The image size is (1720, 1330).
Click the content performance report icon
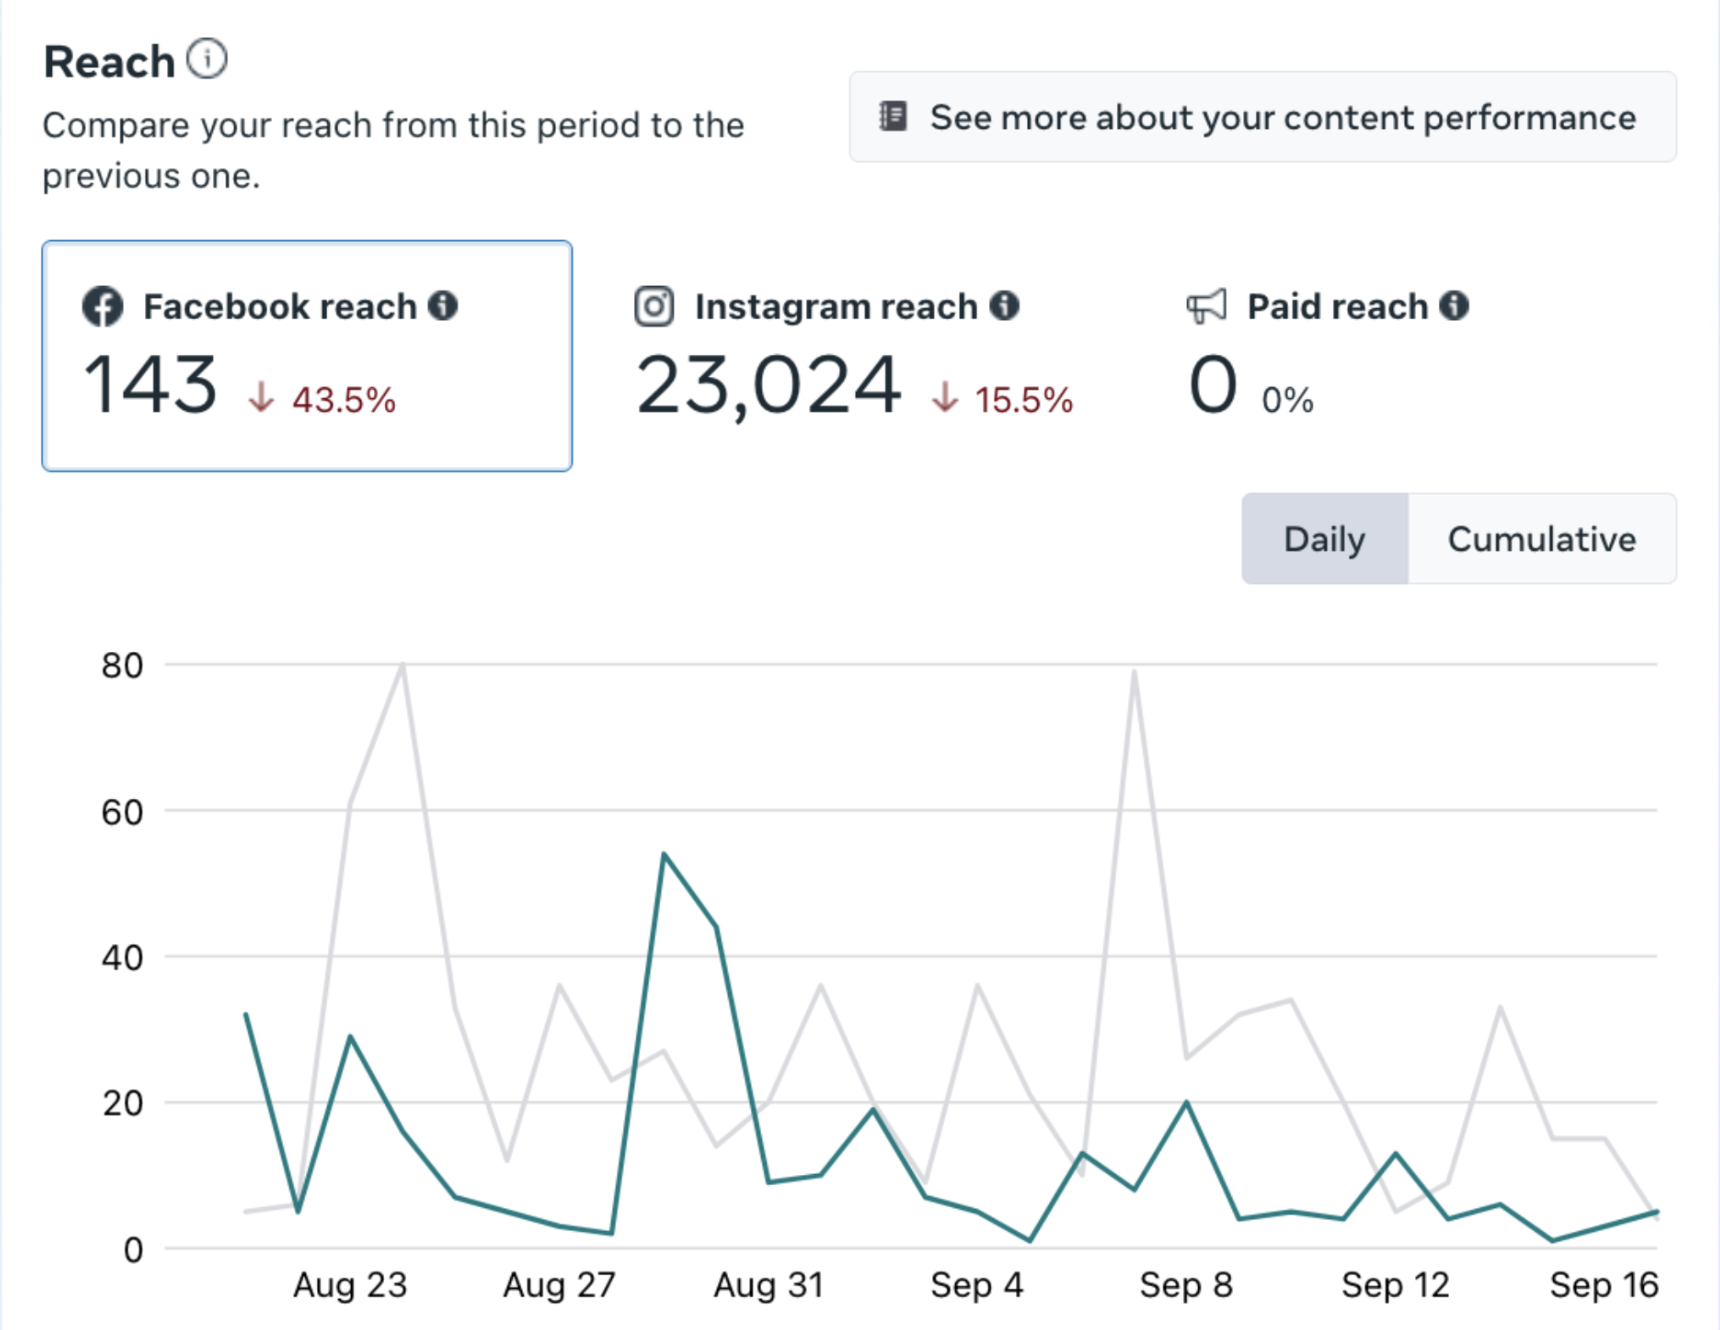[892, 117]
